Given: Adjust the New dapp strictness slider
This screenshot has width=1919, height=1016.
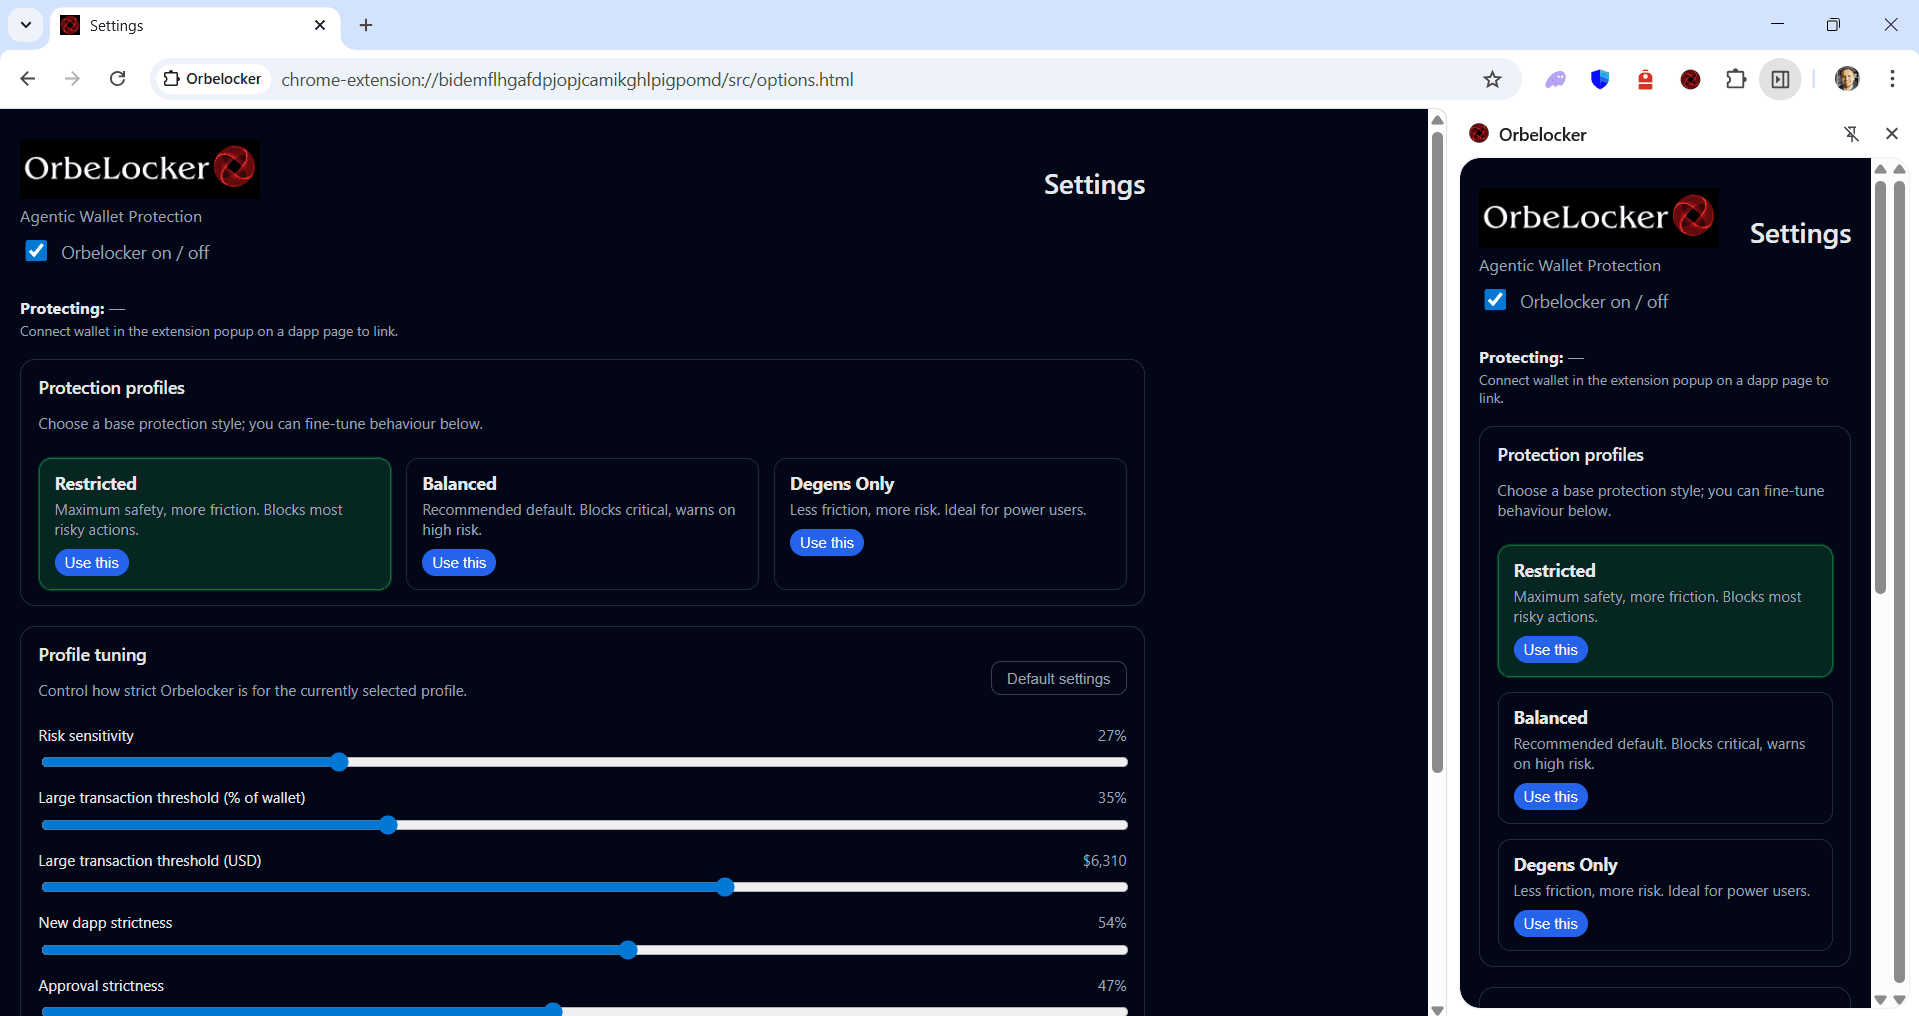Looking at the screenshot, I should tap(584, 950).
